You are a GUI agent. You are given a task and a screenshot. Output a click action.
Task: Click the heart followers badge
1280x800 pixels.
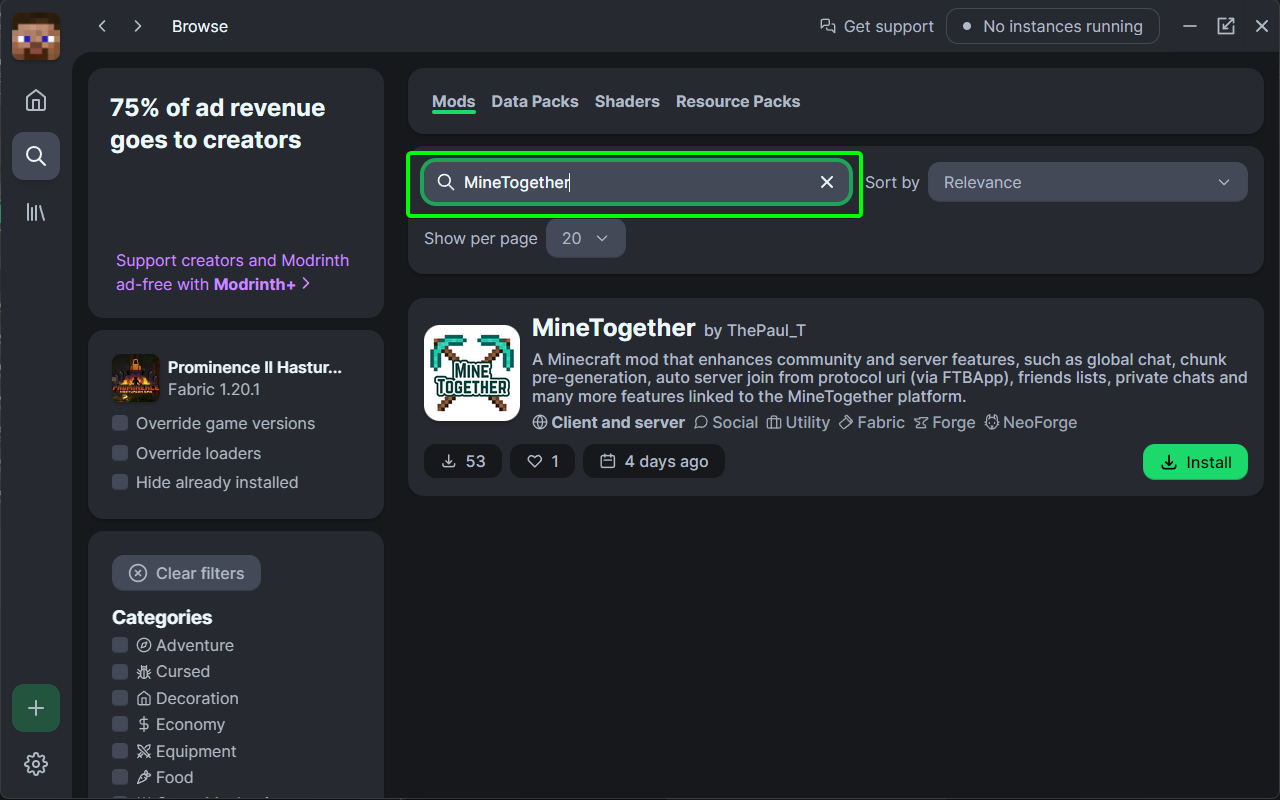coord(543,461)
